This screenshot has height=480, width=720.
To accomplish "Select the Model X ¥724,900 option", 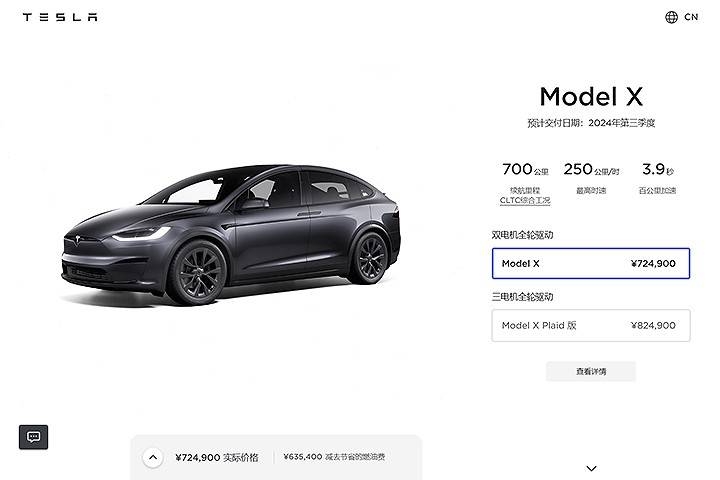I will tap(591, 263).
